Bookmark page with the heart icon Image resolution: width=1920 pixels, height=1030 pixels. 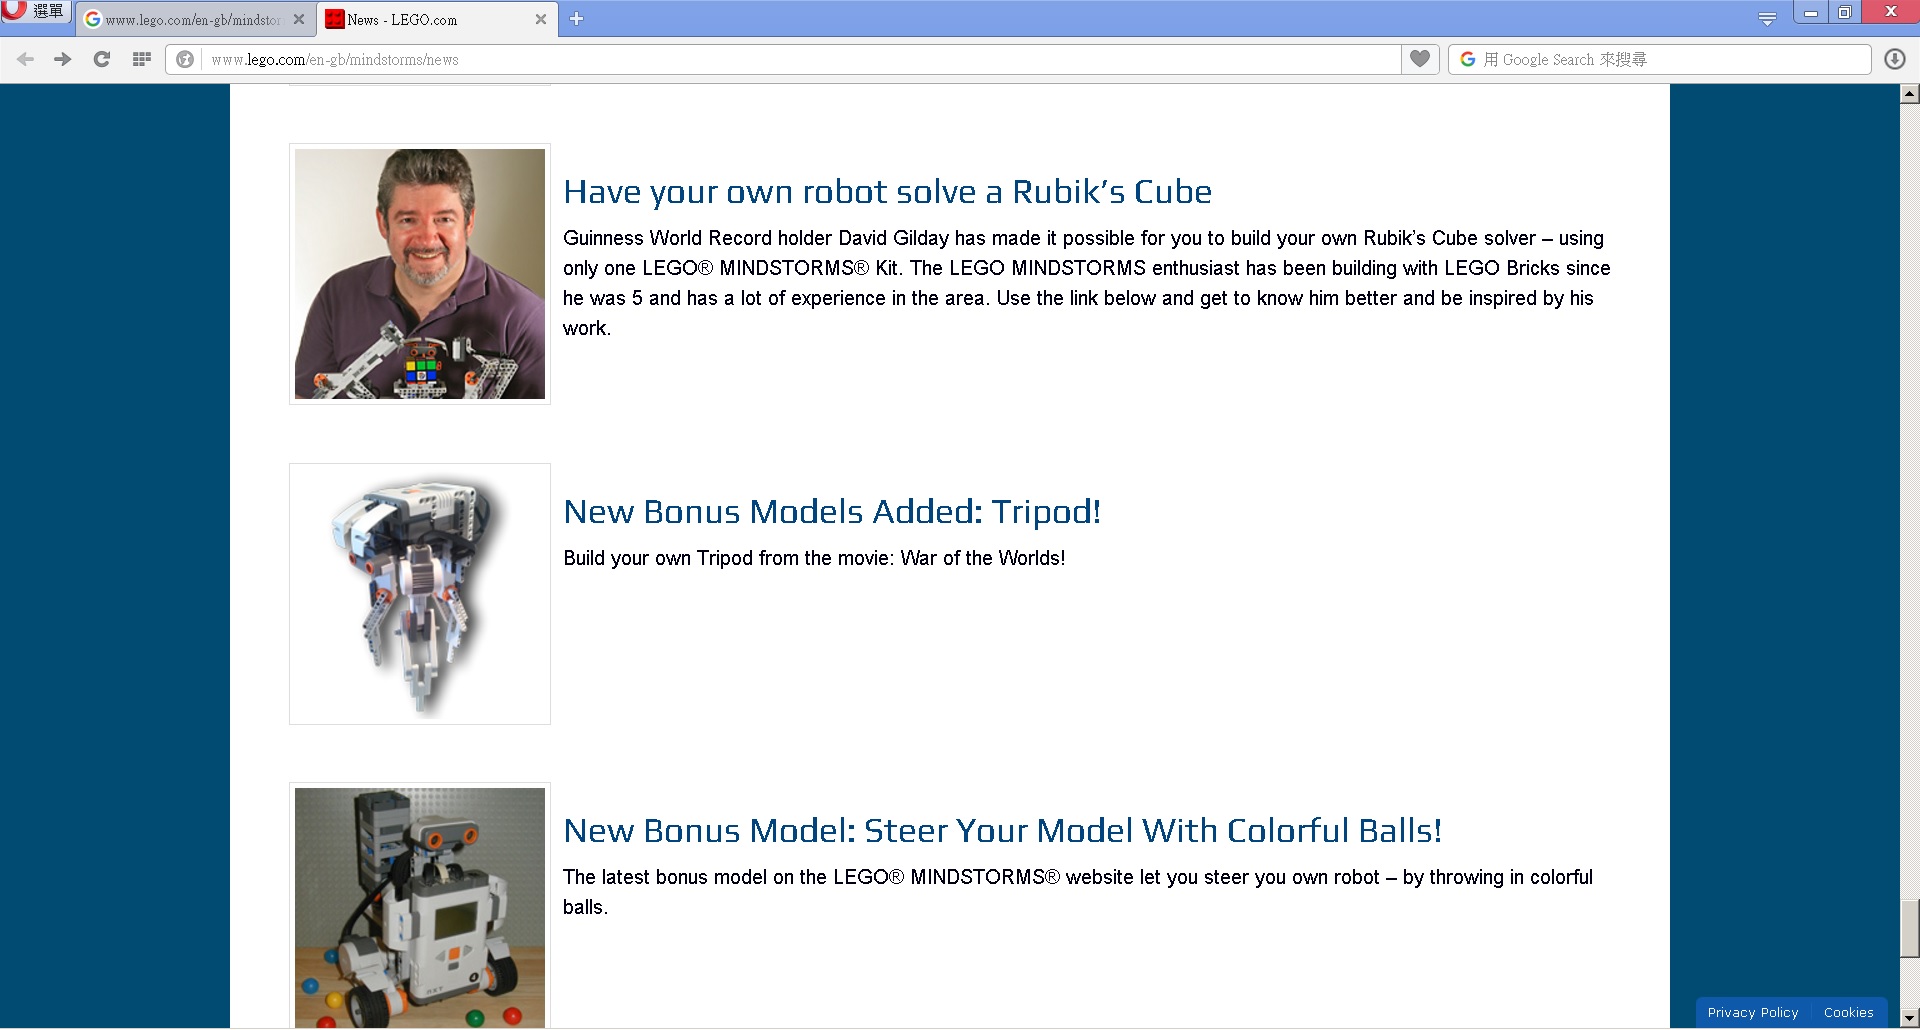(1420, 59)
